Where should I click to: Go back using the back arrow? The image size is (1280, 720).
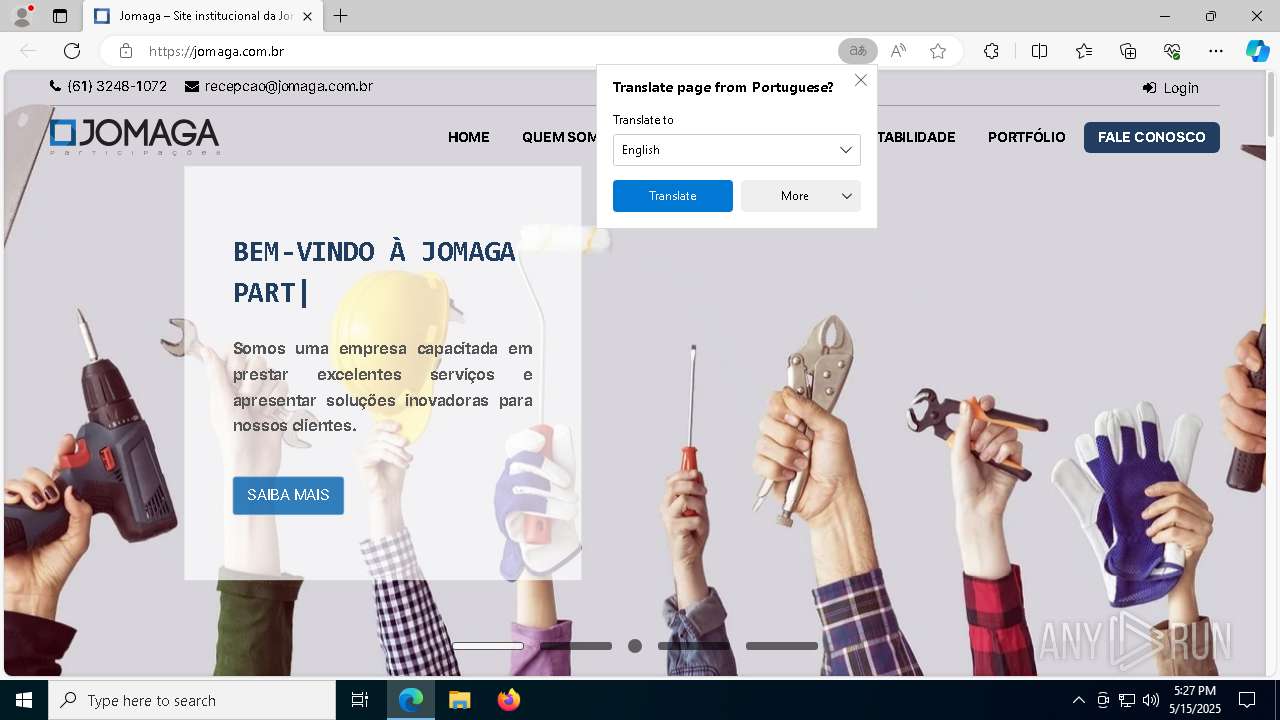pyautogui.click(x=28, y=51)
